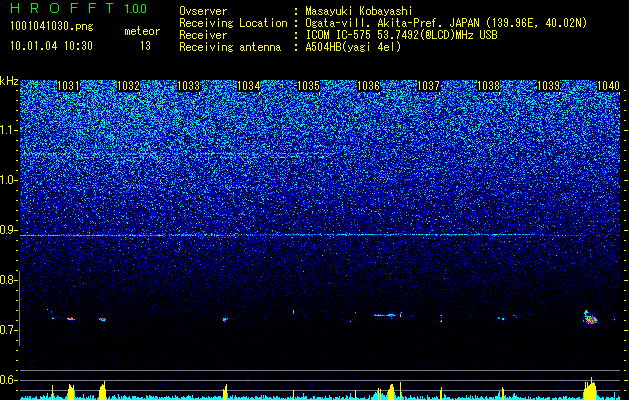This screenshot has height=400, width=629.
Task: Click the Receiving Location value text
Action: click(446, 23)
